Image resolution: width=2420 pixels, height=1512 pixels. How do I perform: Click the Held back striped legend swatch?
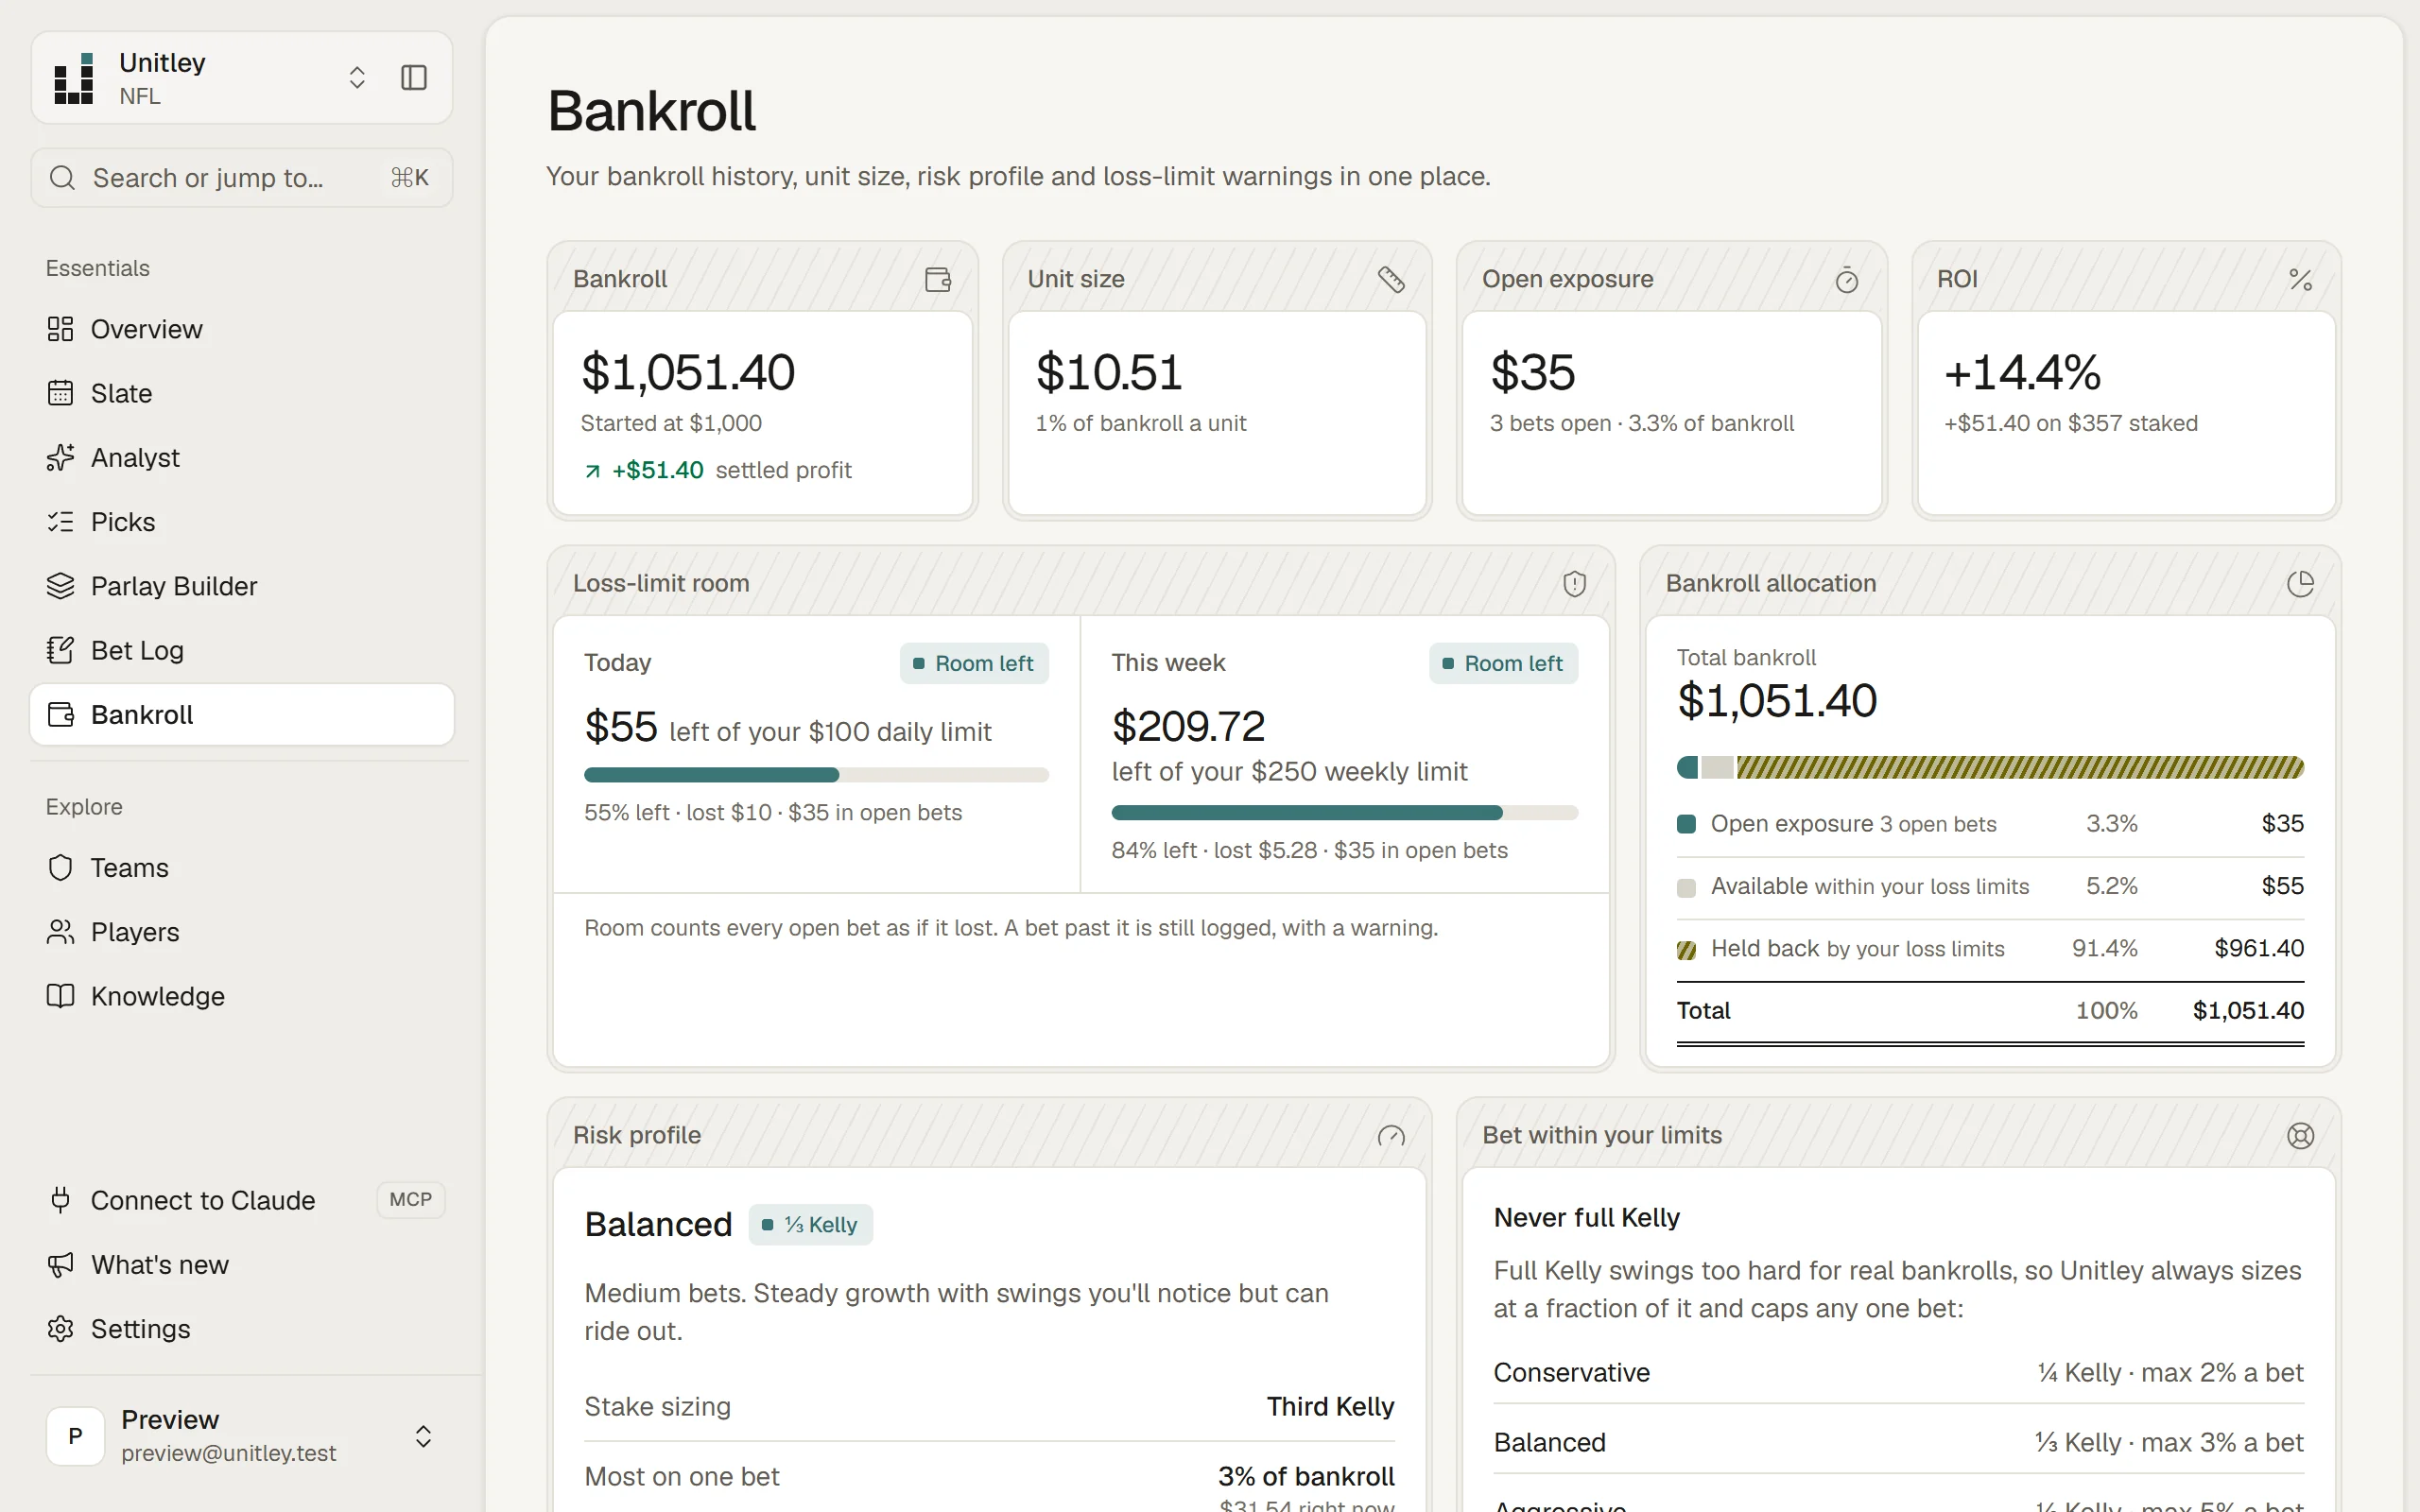[1686, 950]
